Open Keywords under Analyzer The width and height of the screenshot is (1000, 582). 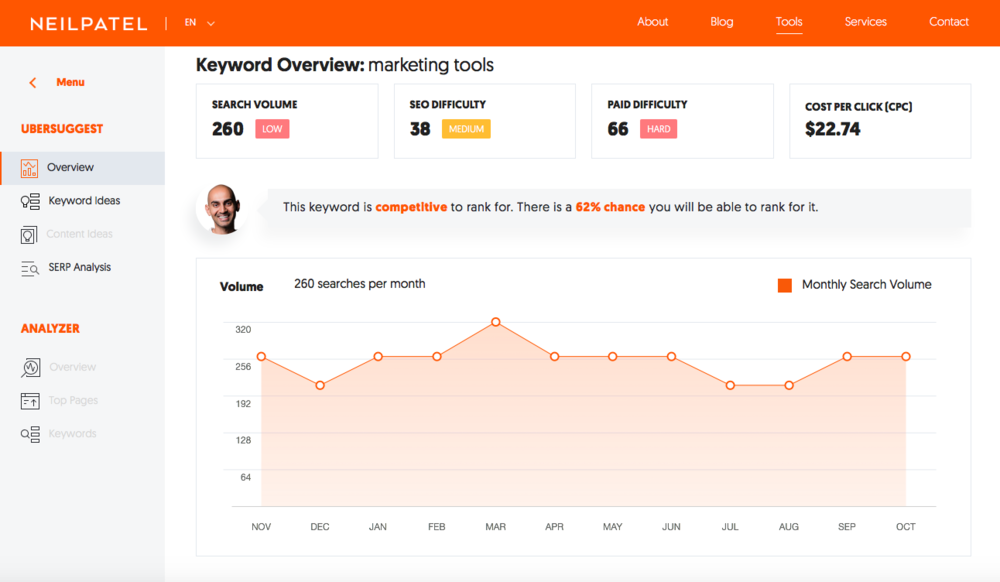click(73, 433)
